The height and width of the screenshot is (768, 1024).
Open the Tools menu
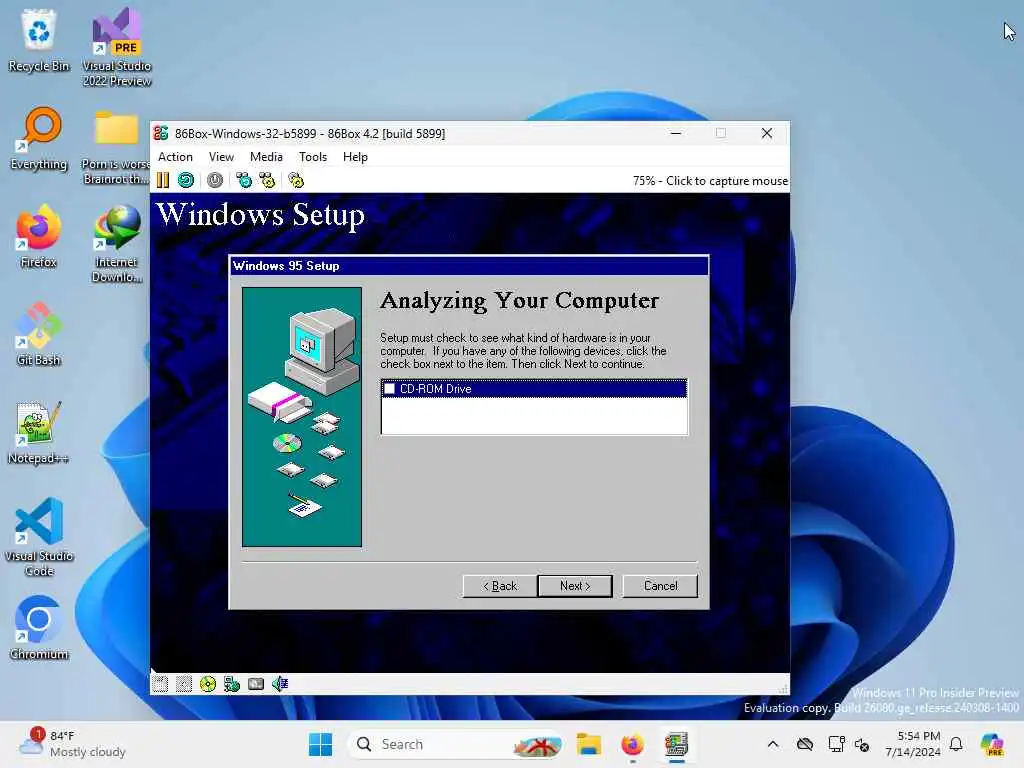point(313,157)
